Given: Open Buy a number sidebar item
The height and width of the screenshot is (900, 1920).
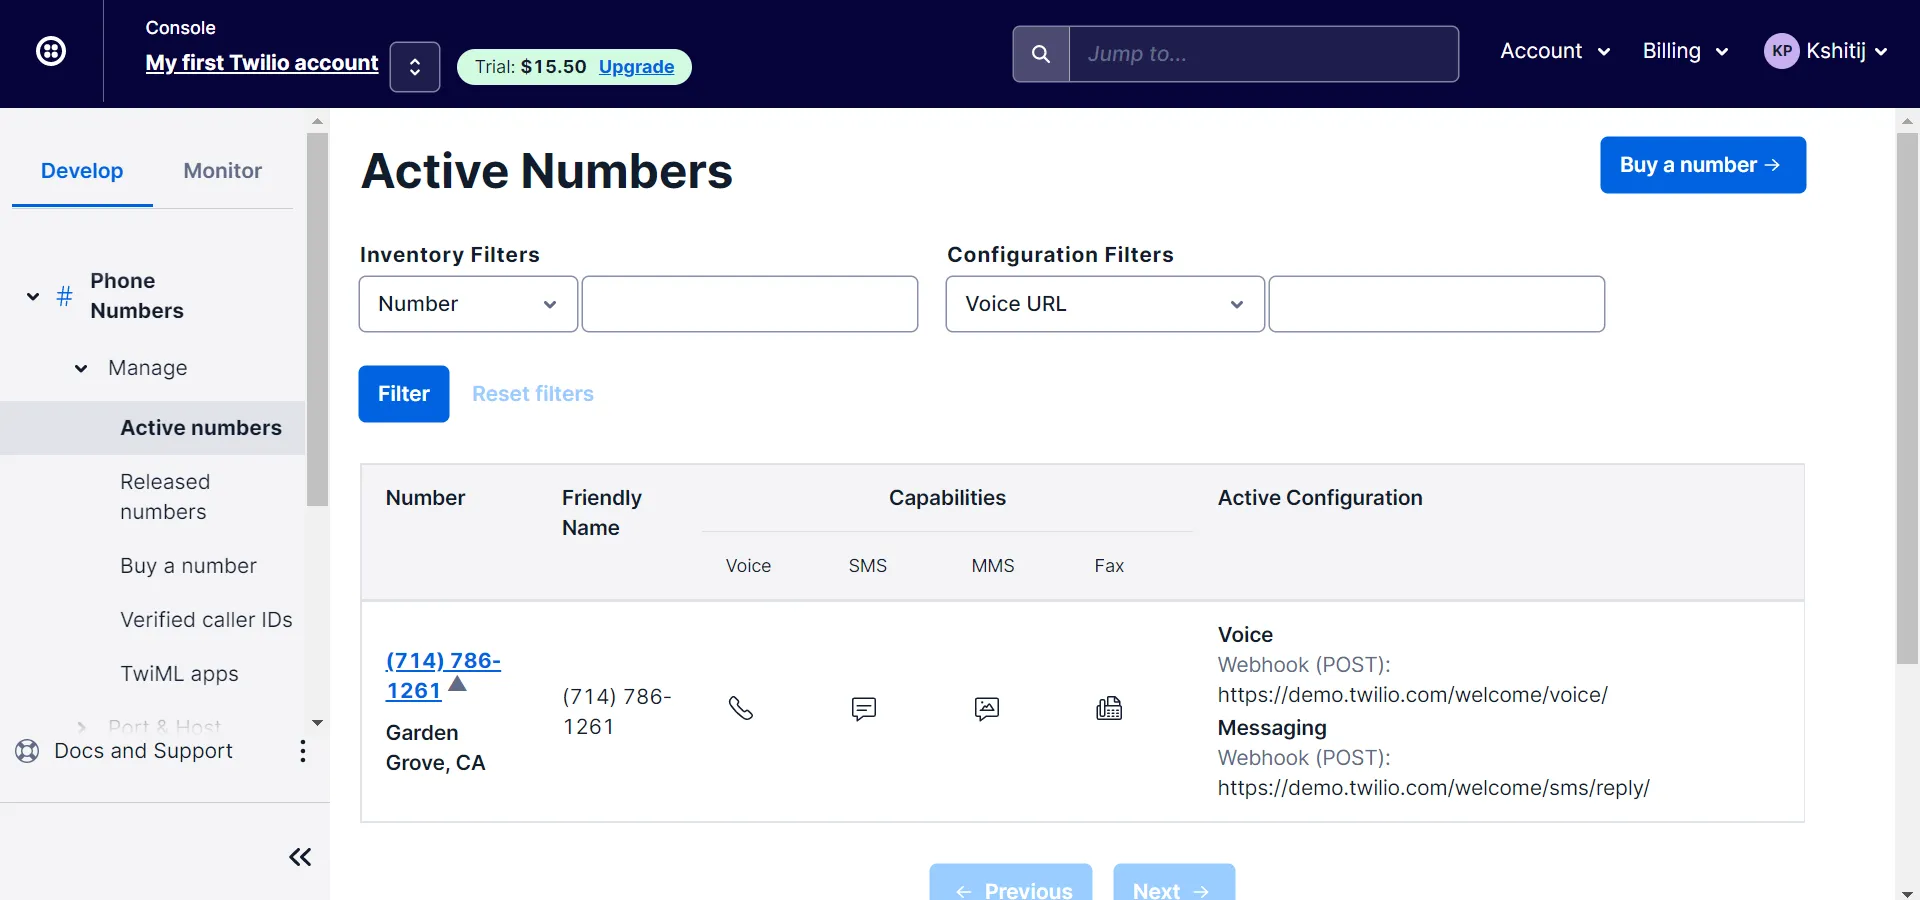Looking at the screenshot, I should pos(188,566).
